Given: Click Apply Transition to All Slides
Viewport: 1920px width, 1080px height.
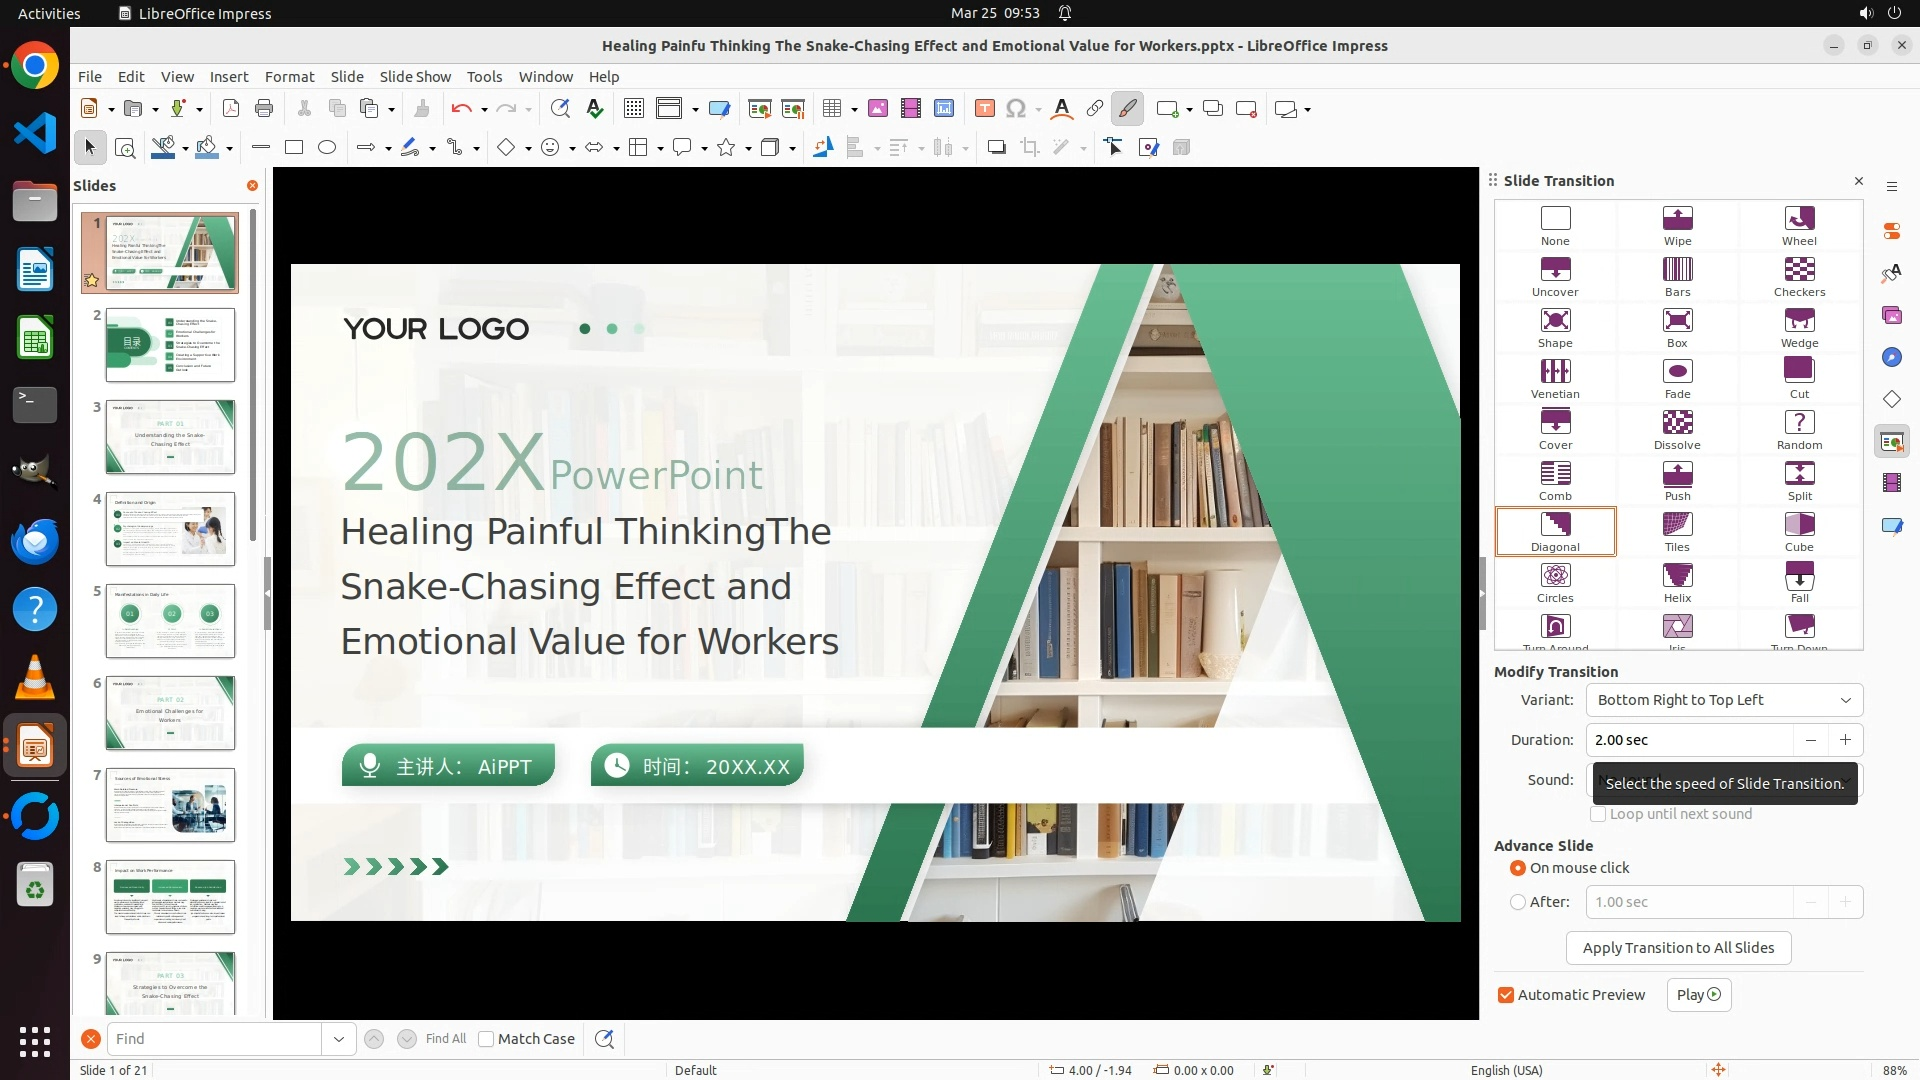Looking at the screenshot, I should click(1678, 948).
